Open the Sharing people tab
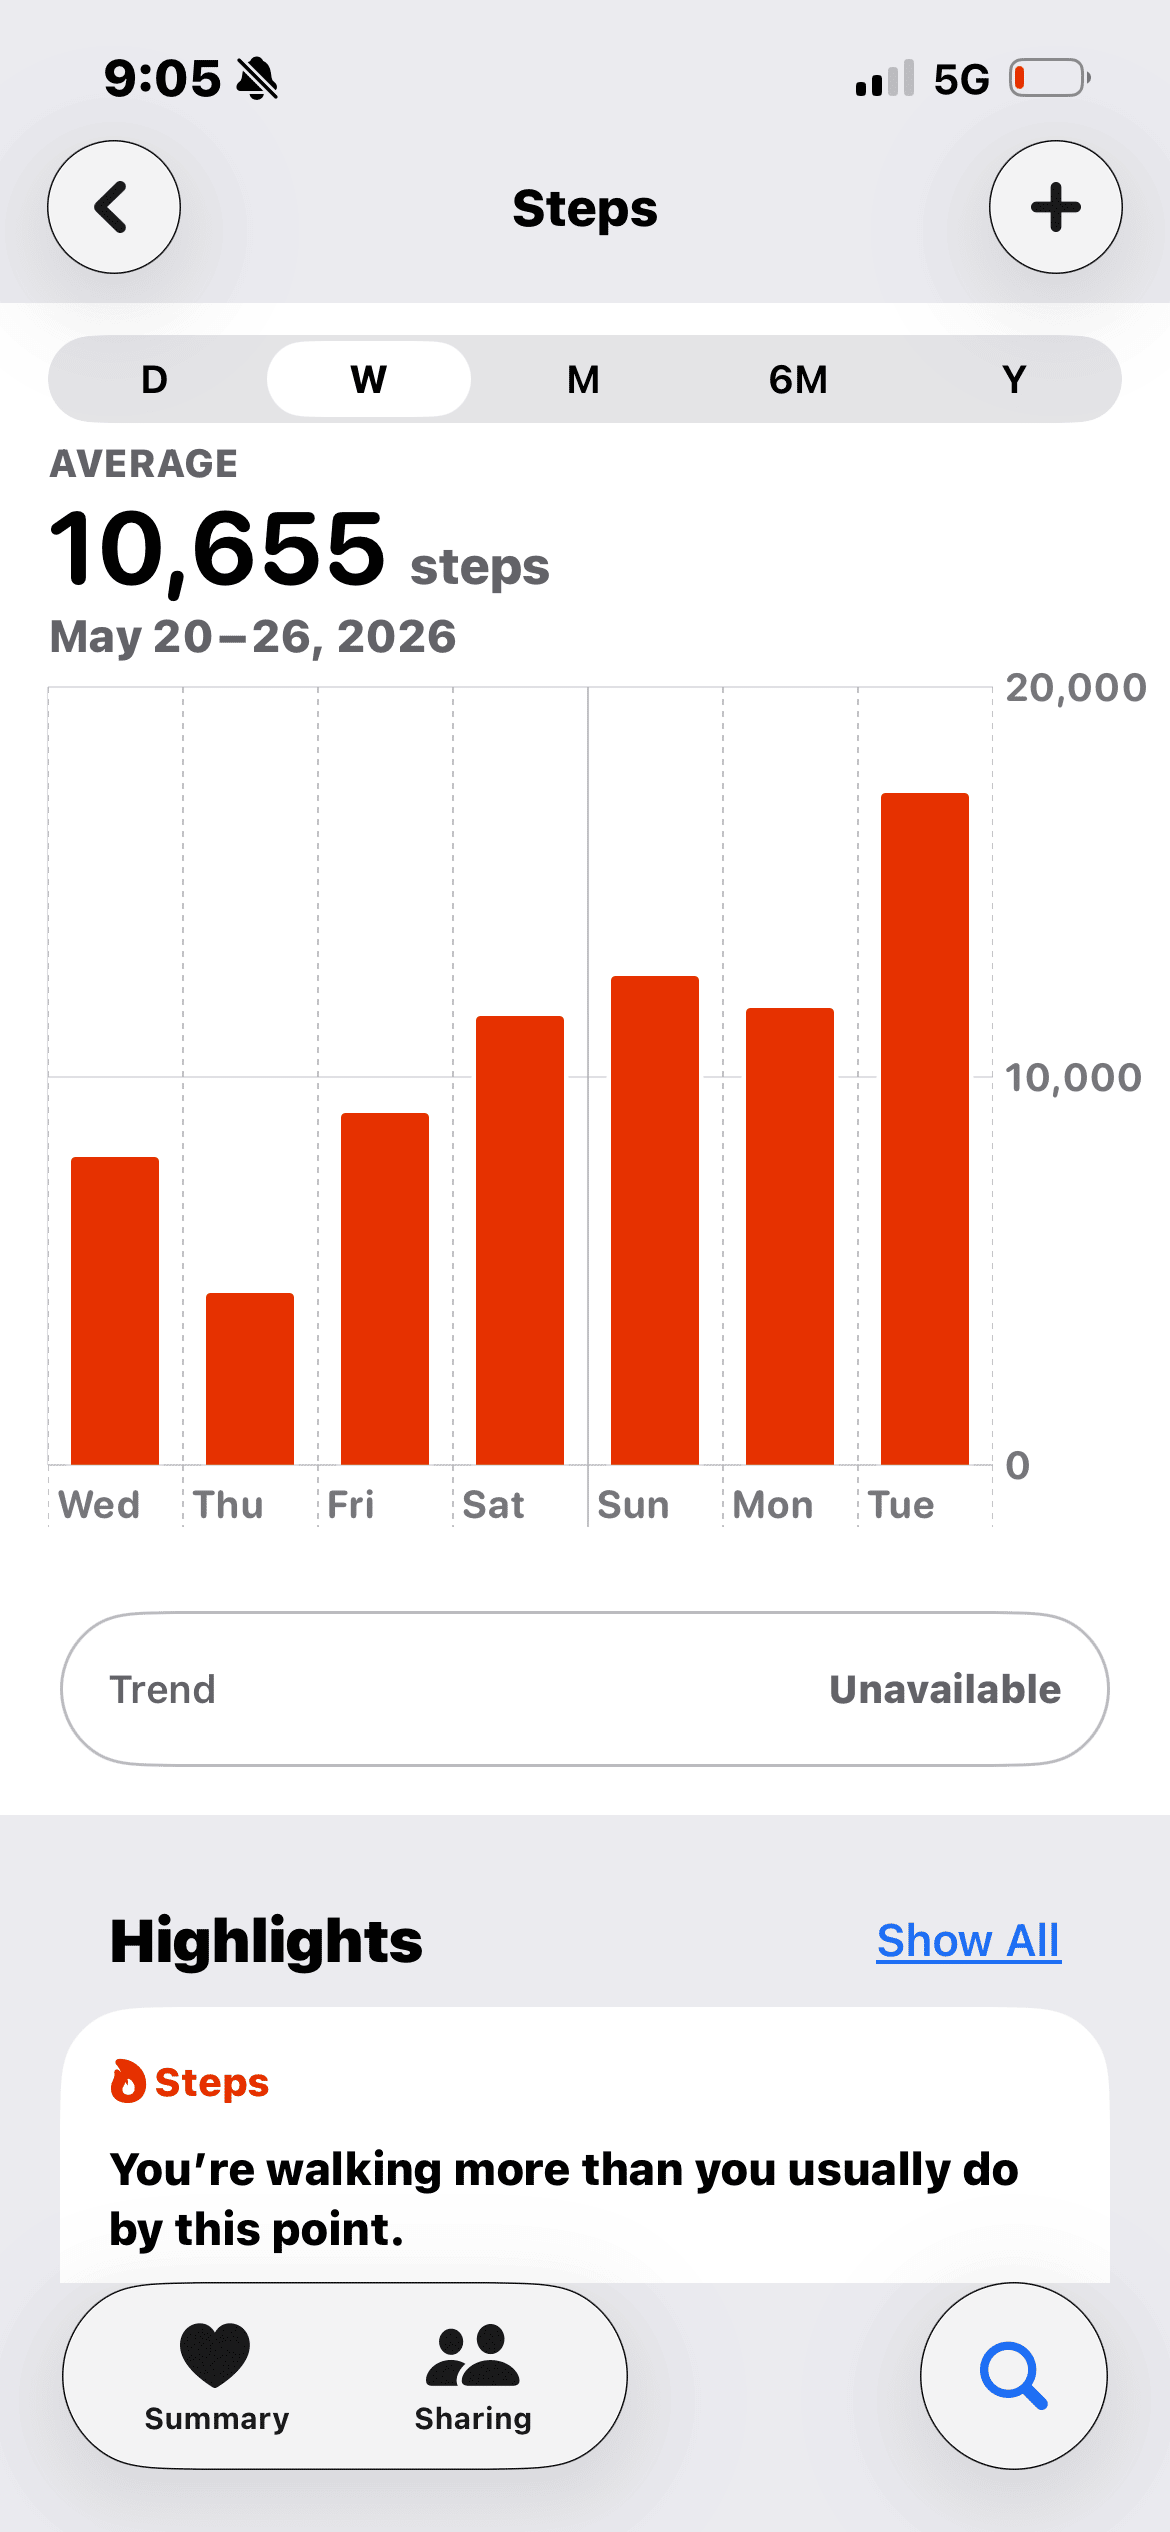The image size is (1170, 2532). tap(473, 2376)
